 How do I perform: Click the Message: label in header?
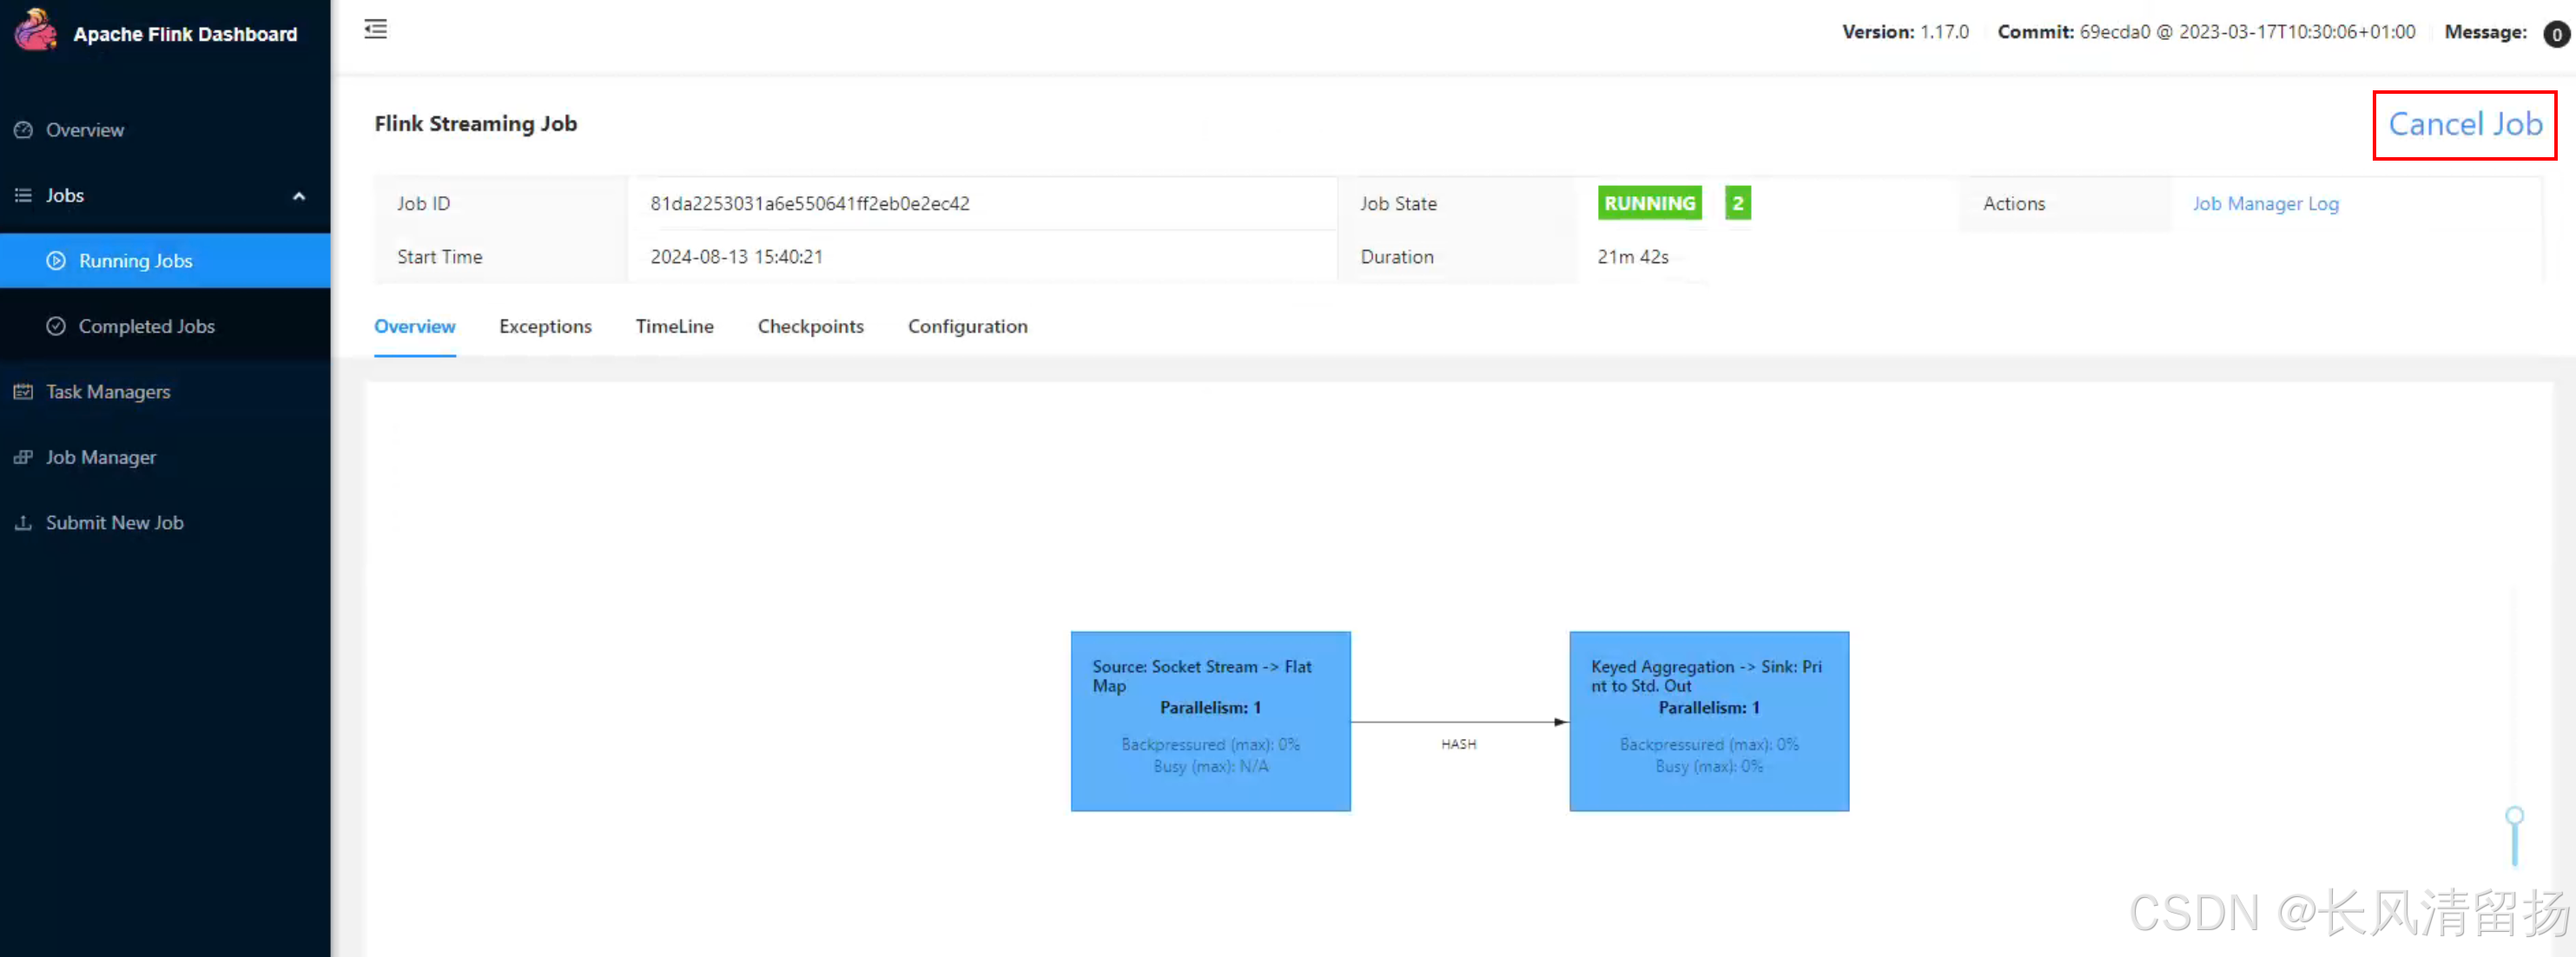[x=2485, y=32]
